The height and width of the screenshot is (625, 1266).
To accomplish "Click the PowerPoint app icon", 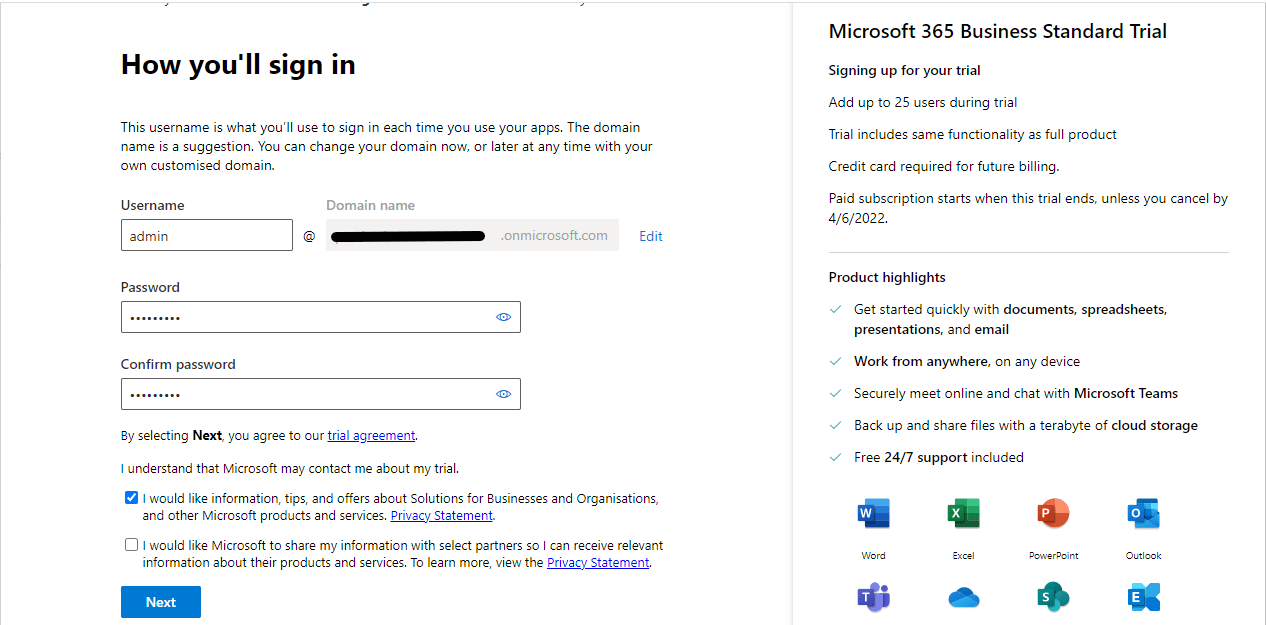I will pyautogui.click(x=1053, y=514).
